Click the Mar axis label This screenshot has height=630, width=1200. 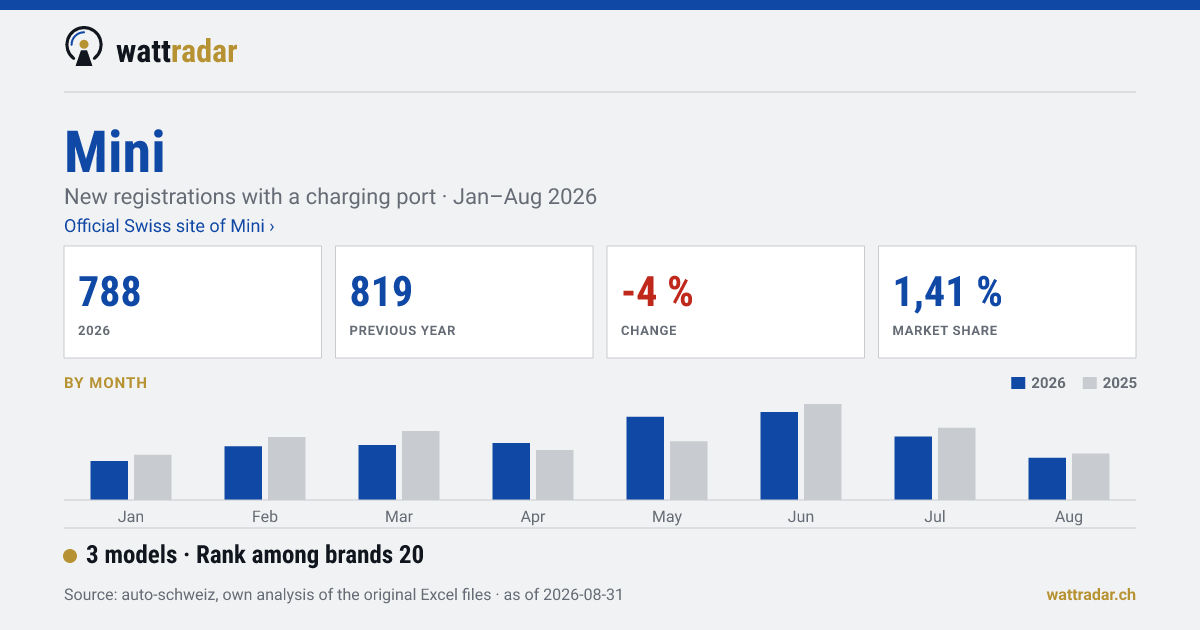[399, 517]
